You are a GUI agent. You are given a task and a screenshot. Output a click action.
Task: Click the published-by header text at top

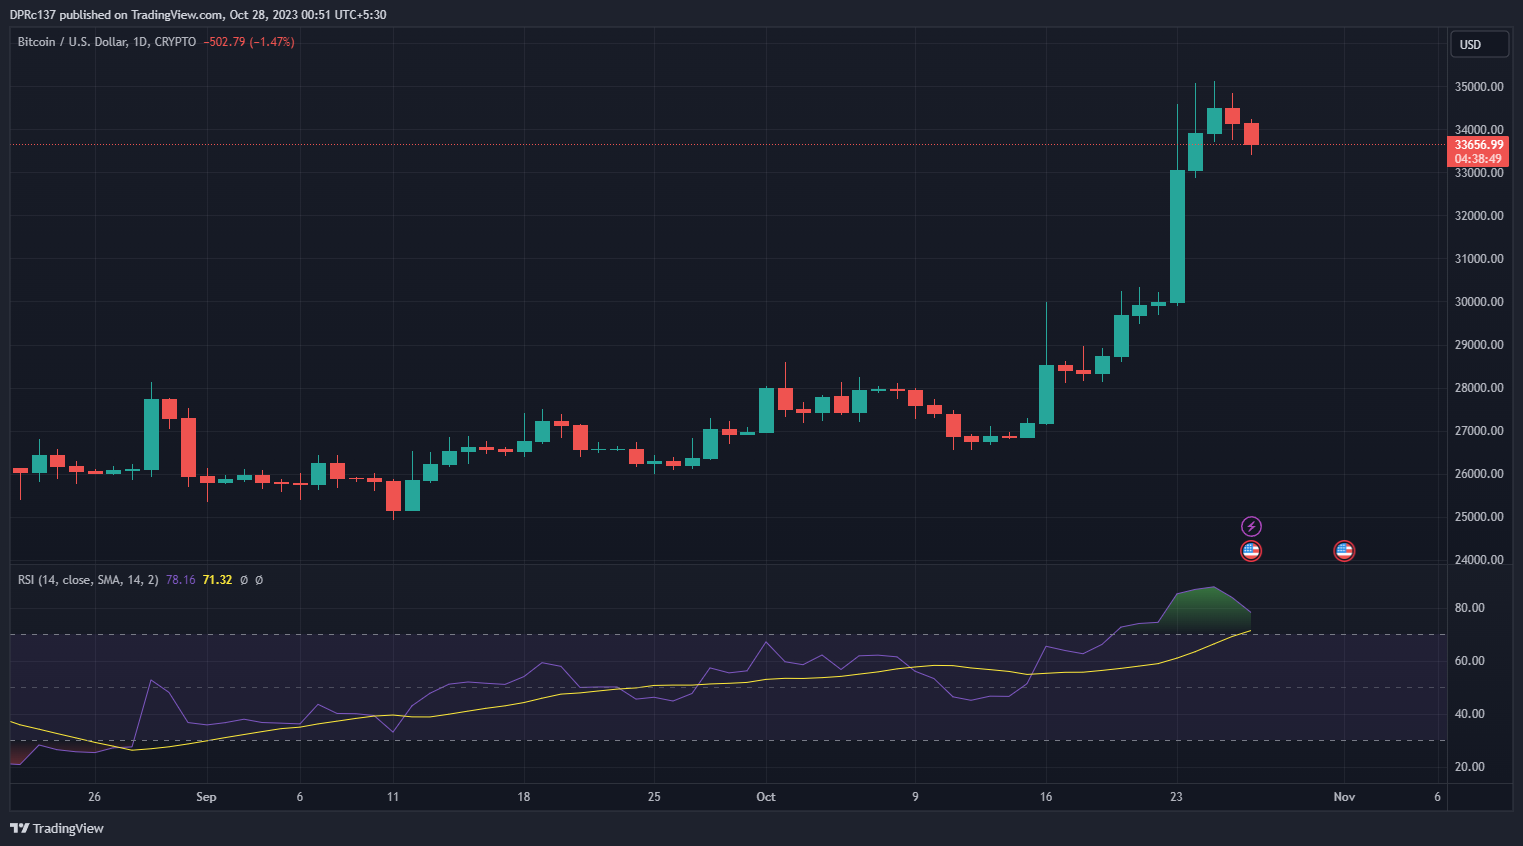(x=198, y=15)
